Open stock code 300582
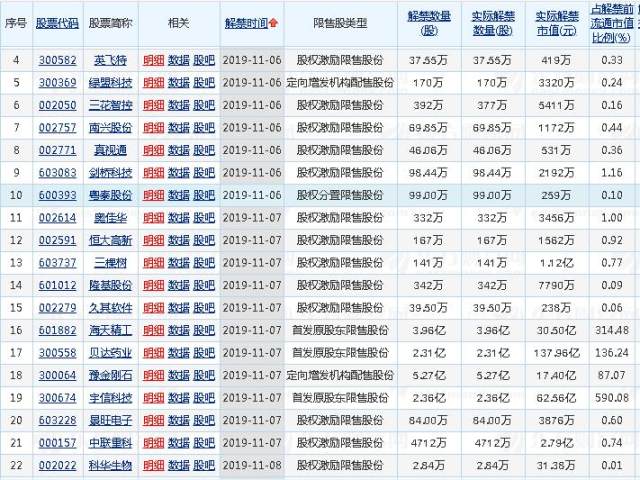 58,60
